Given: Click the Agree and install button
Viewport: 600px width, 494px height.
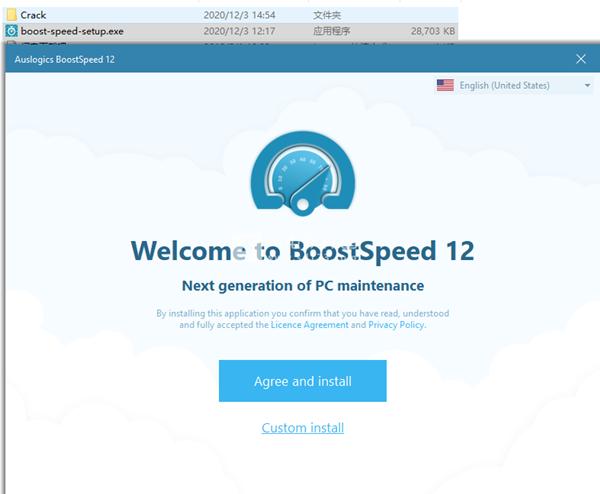Looking at the screenshot, I should pos(303,381).
